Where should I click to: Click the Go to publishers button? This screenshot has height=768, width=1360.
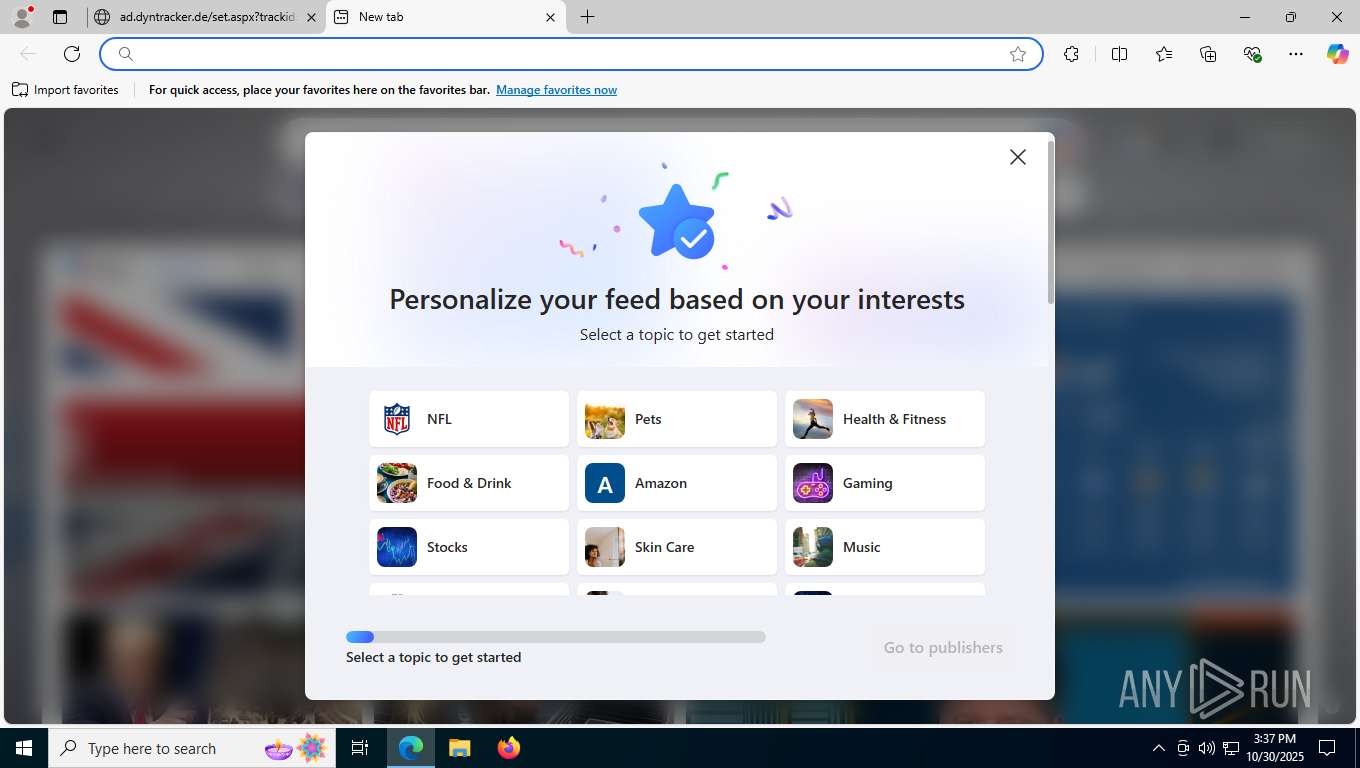point(943,648)
